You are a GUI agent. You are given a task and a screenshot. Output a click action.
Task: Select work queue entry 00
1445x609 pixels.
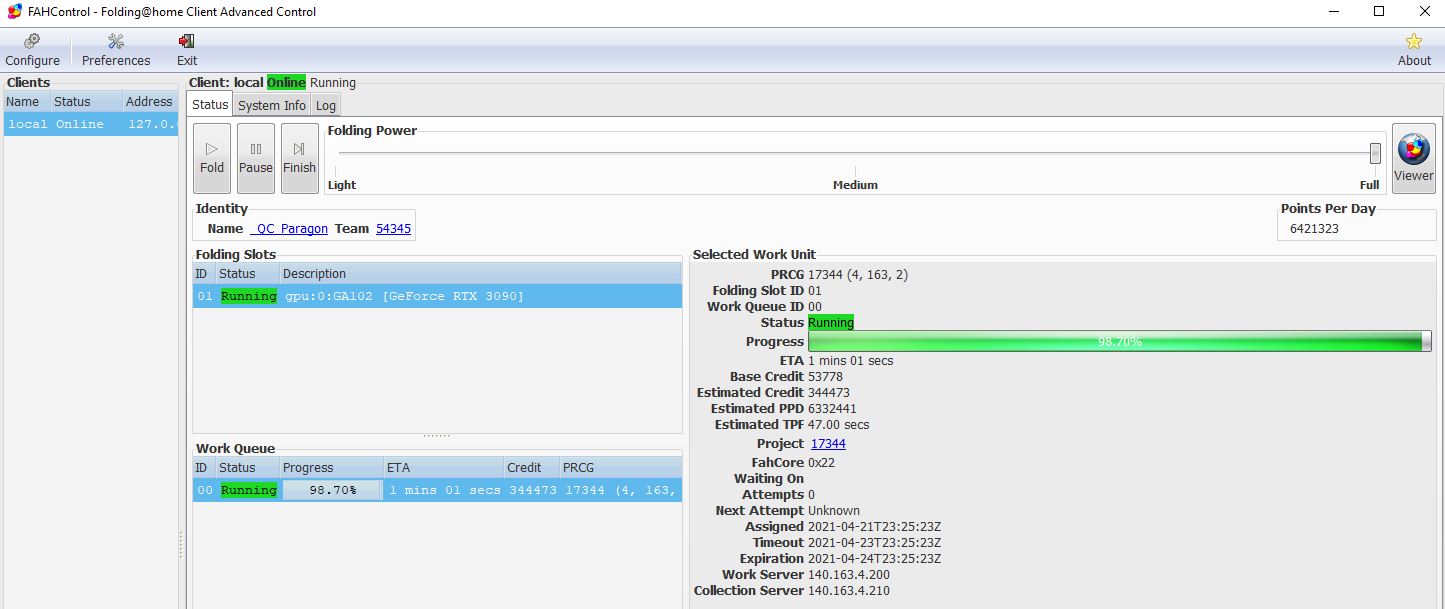(x=437, y=490)
